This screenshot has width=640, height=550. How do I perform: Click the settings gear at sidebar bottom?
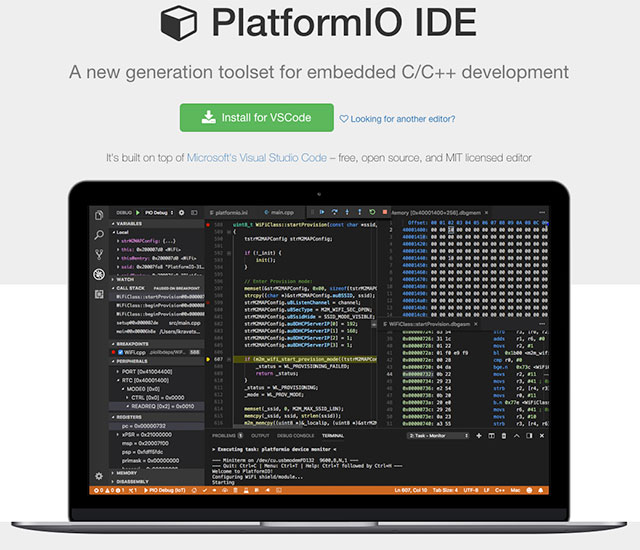point(99,476)
